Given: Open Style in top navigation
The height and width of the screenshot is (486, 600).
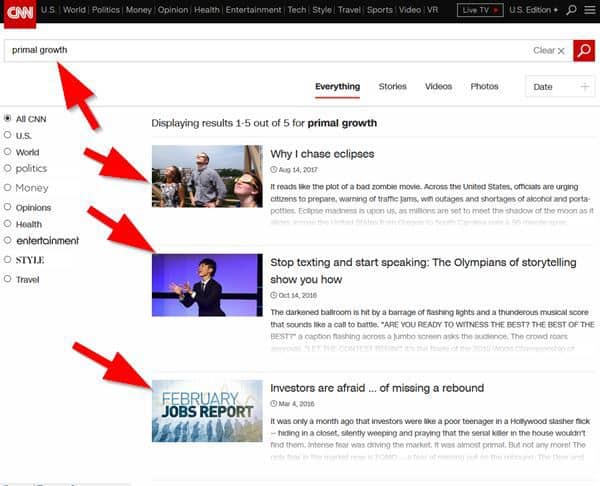Looking at the screenshot, I should 322,10.
